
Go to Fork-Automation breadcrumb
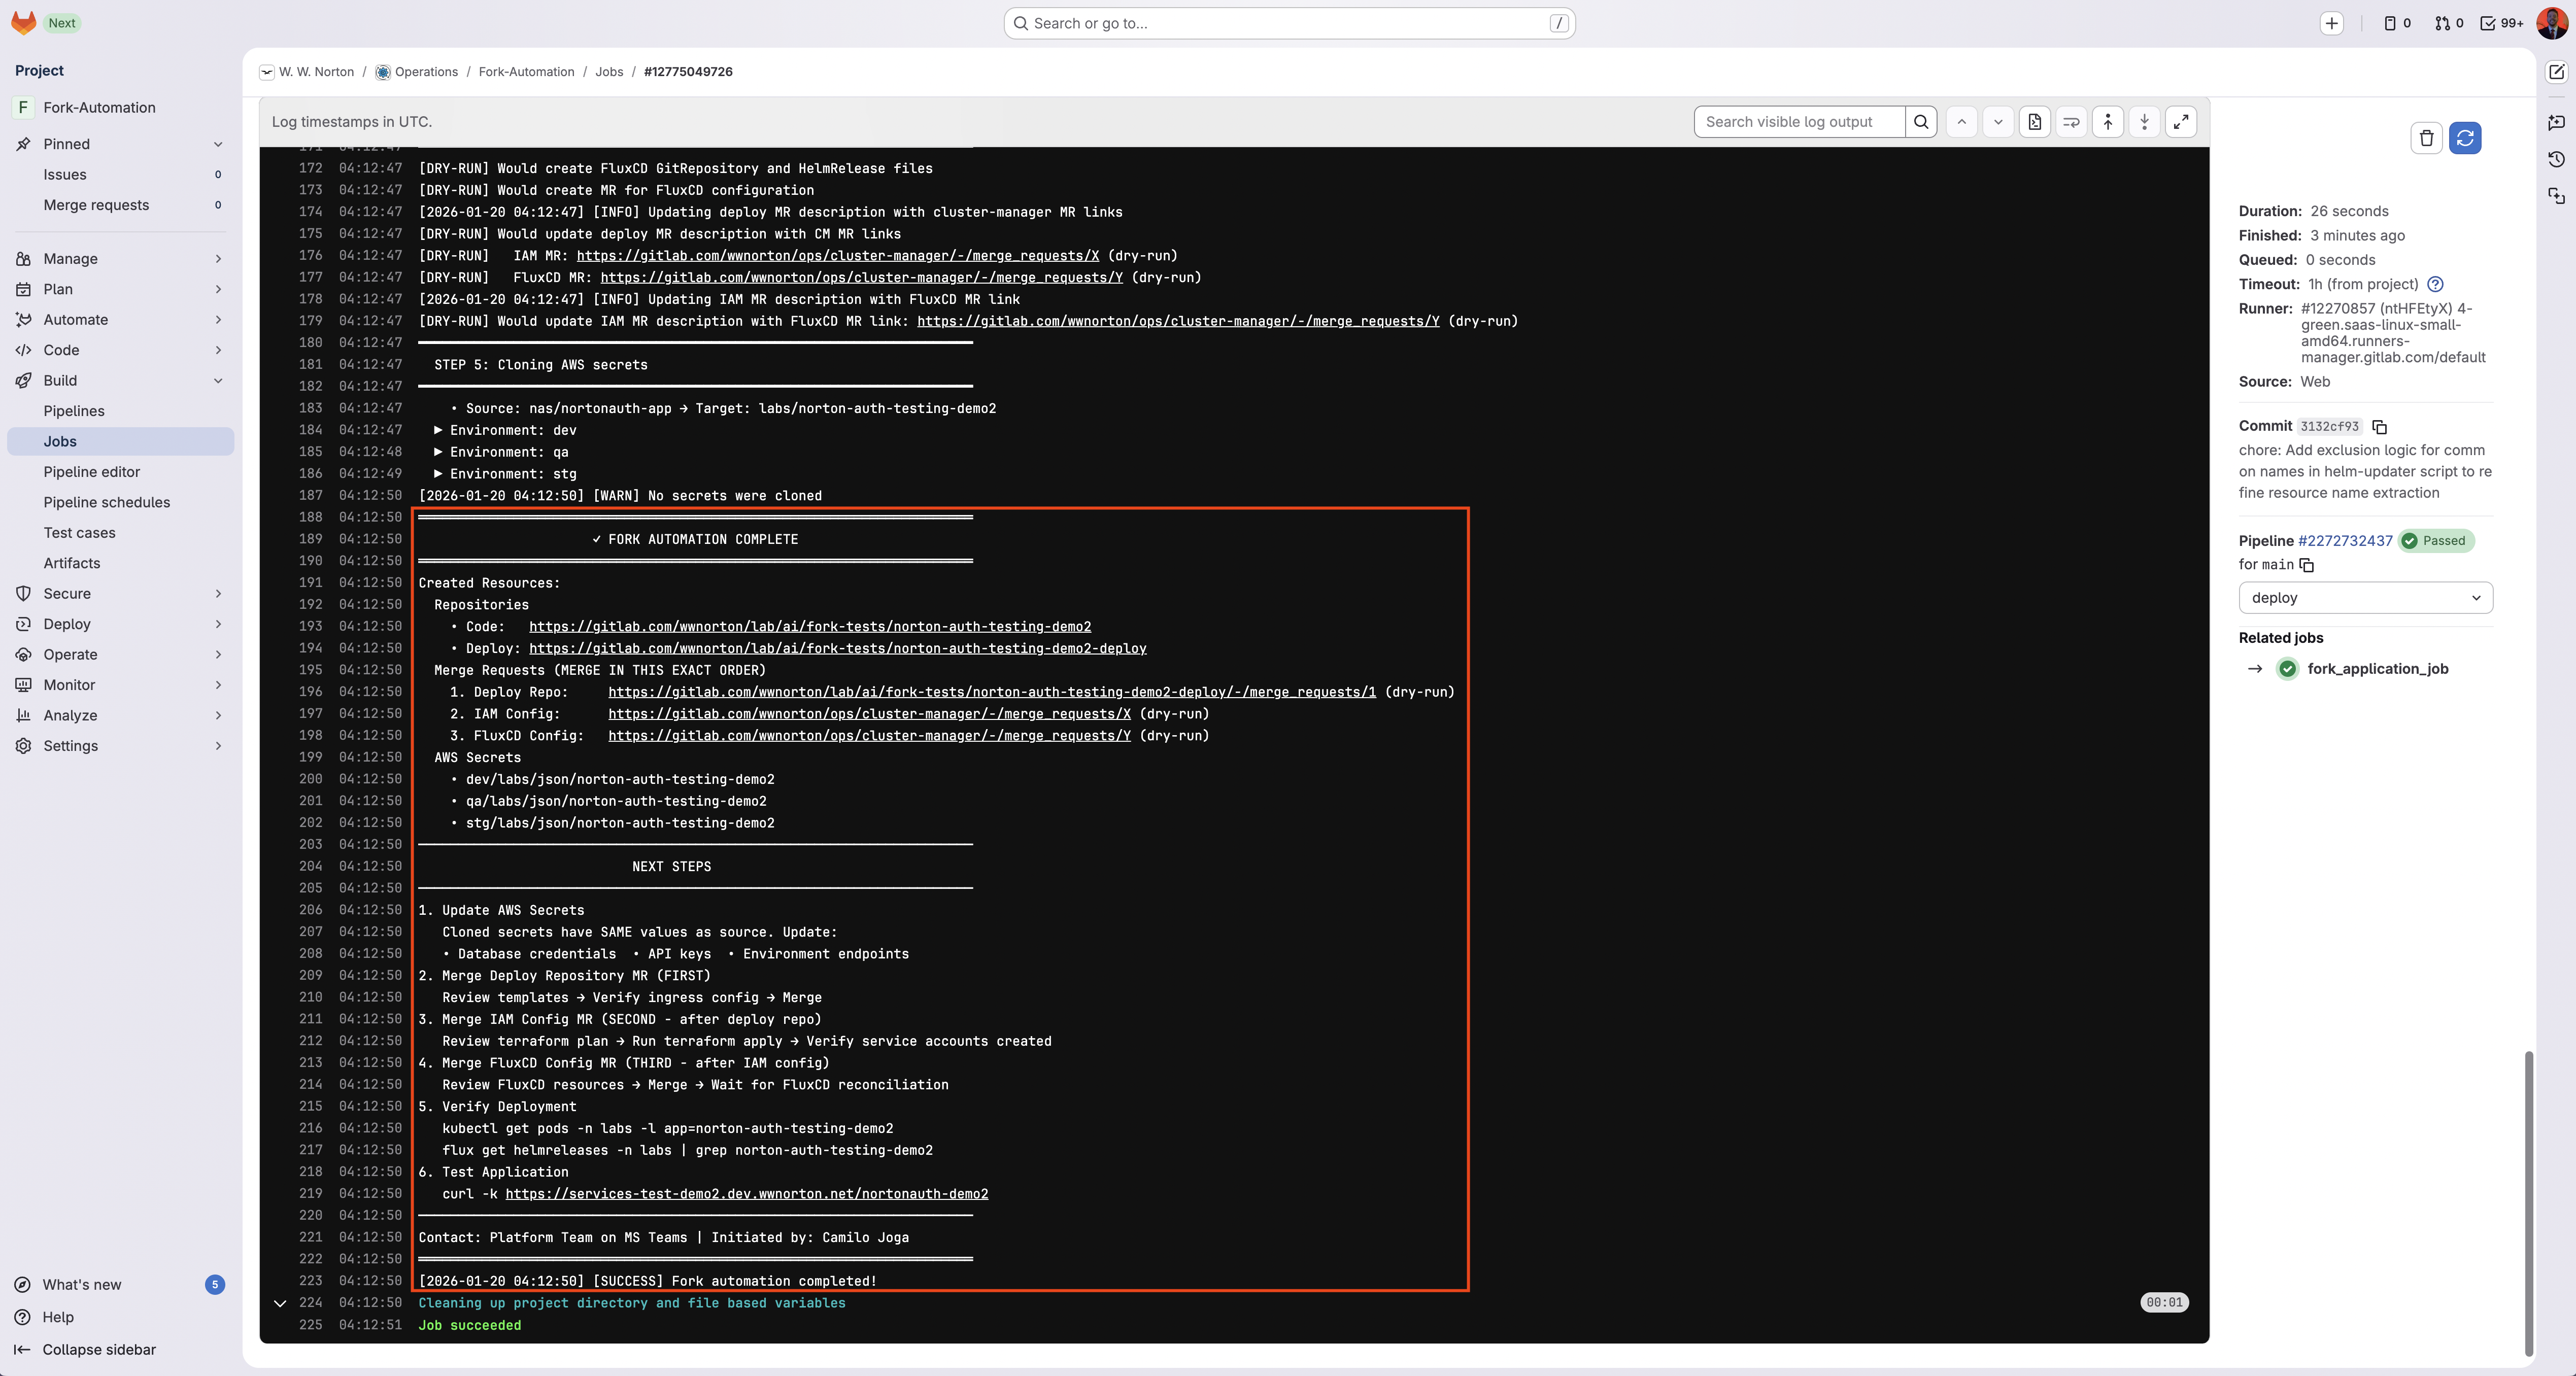[526, 72]
